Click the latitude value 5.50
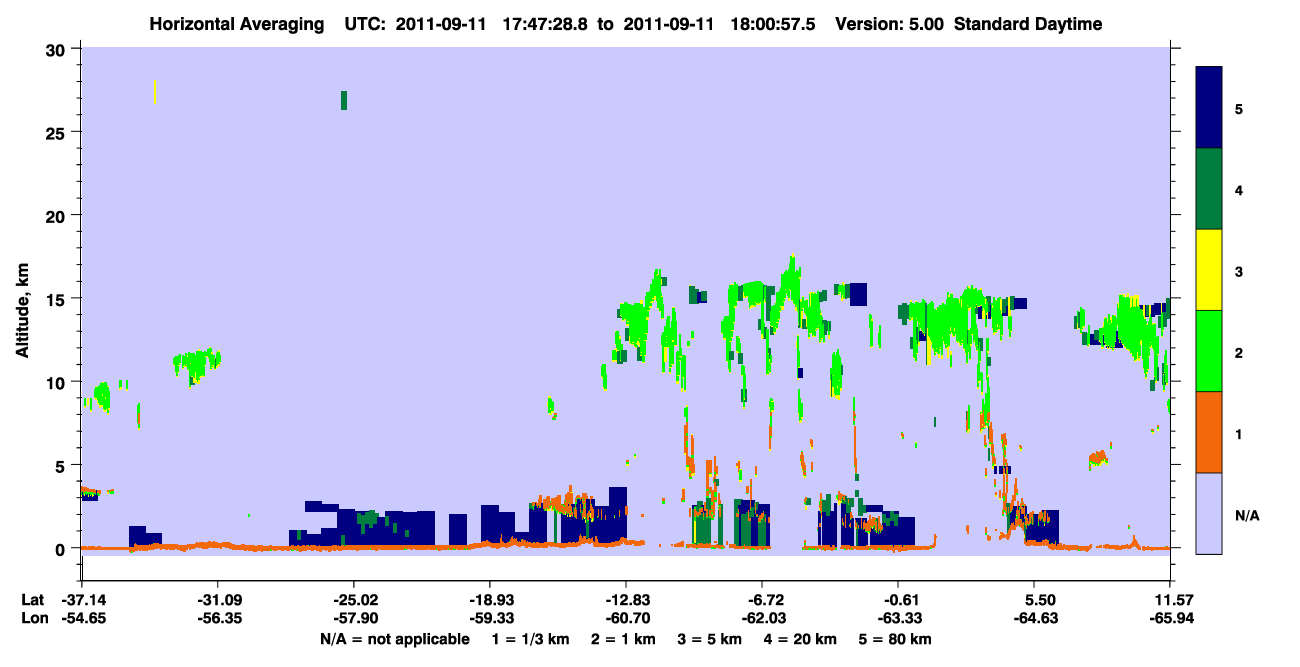The image size is (1300, 667). (1040, 599)
